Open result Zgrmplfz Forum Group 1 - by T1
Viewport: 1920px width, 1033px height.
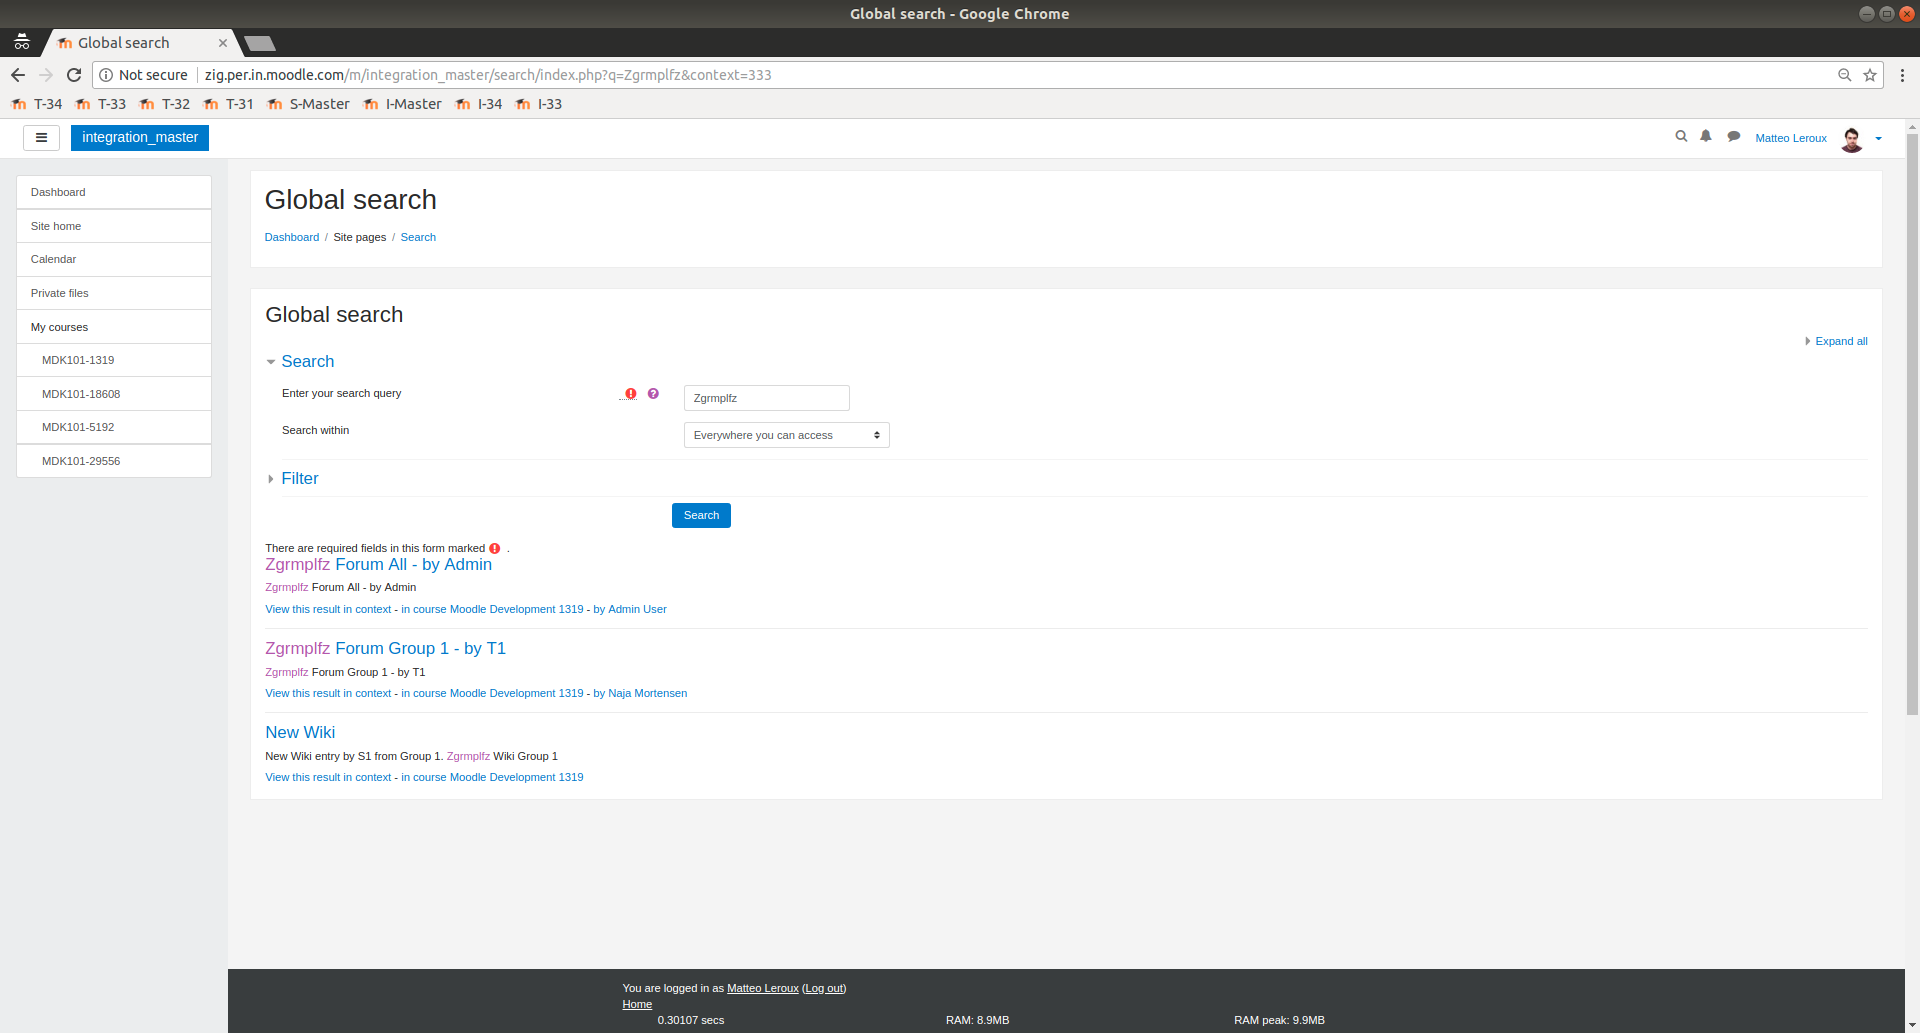(x=385, y=649)
